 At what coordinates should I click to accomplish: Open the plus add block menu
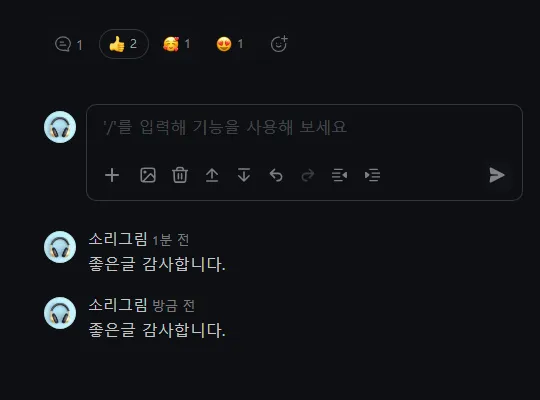112,175
